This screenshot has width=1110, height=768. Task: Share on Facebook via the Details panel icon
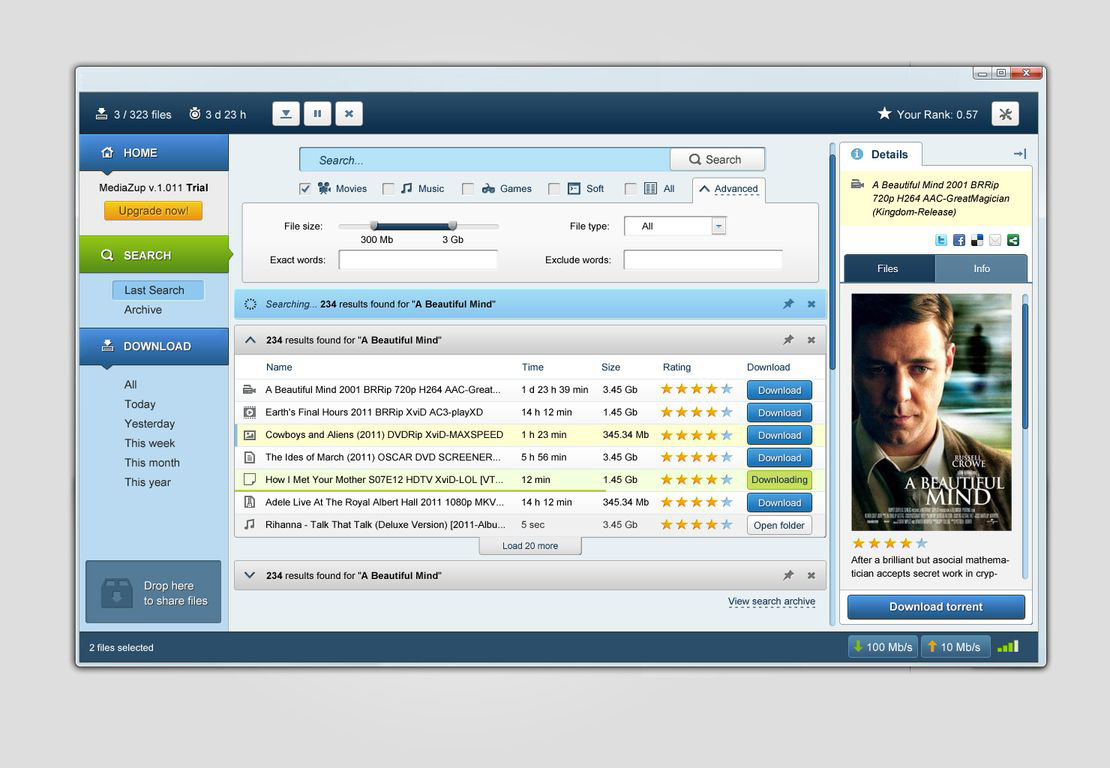(x=959, y=240)
